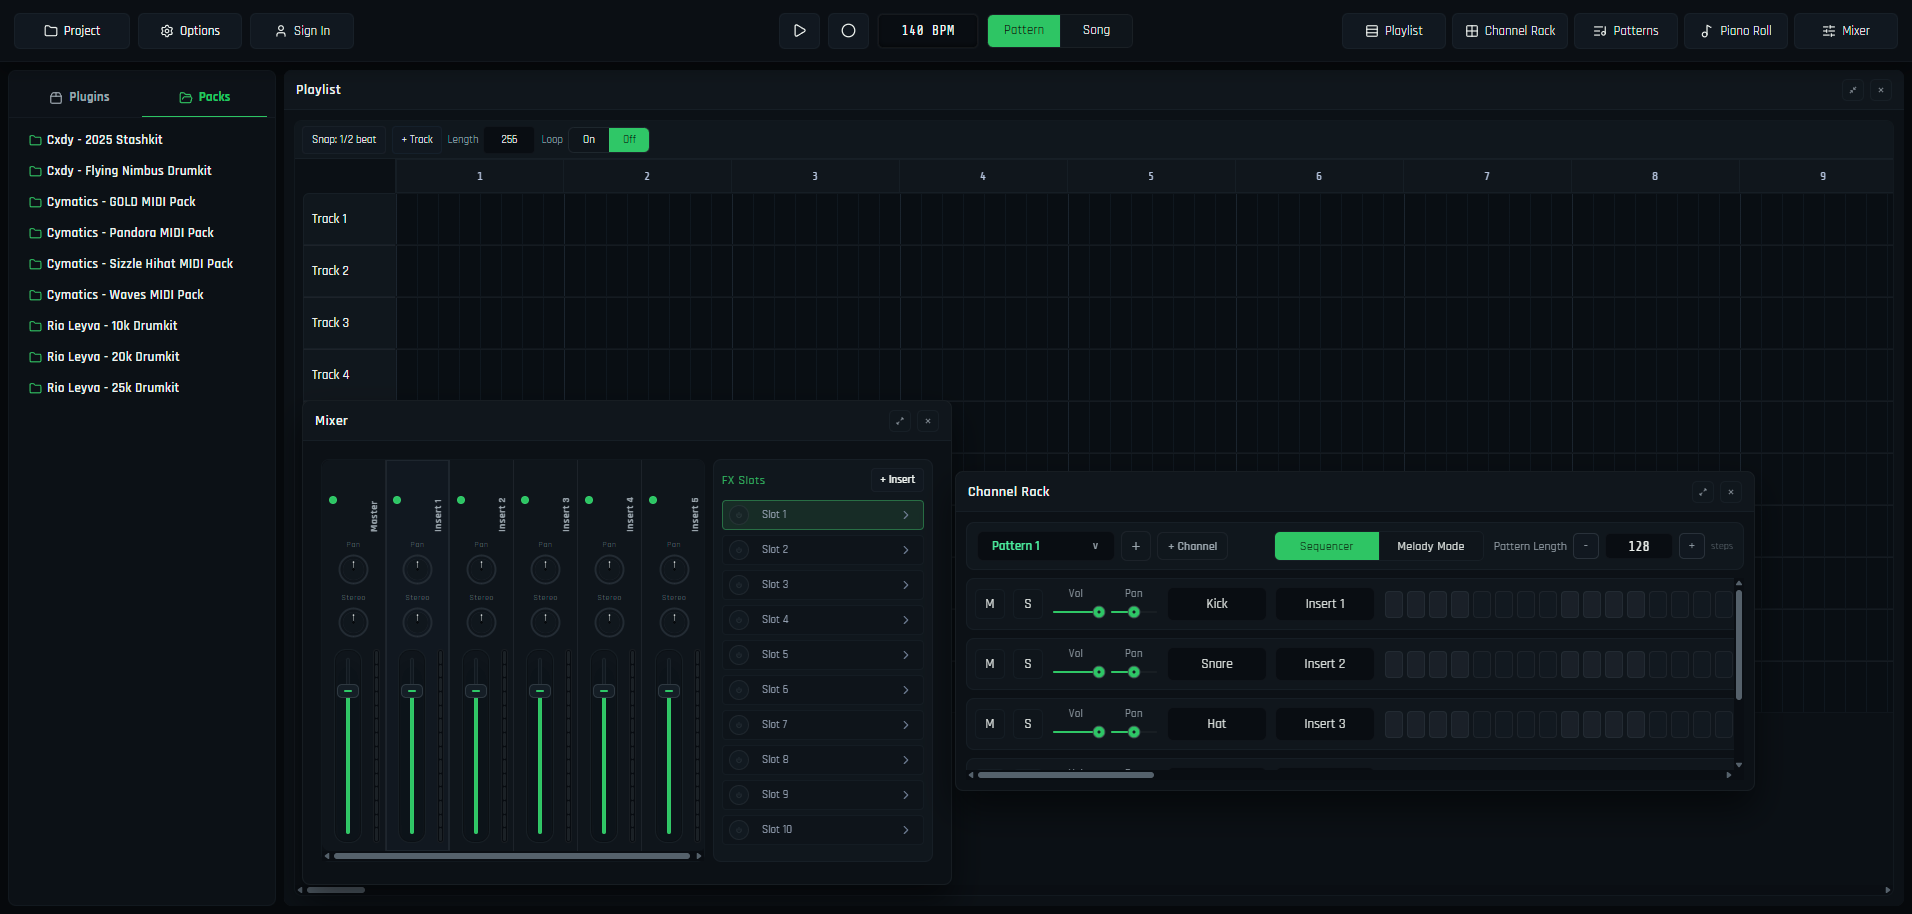Viewport: 1912px width, 914px height.
Task: Turn loop On in Playlist
Action: (589, 140)
